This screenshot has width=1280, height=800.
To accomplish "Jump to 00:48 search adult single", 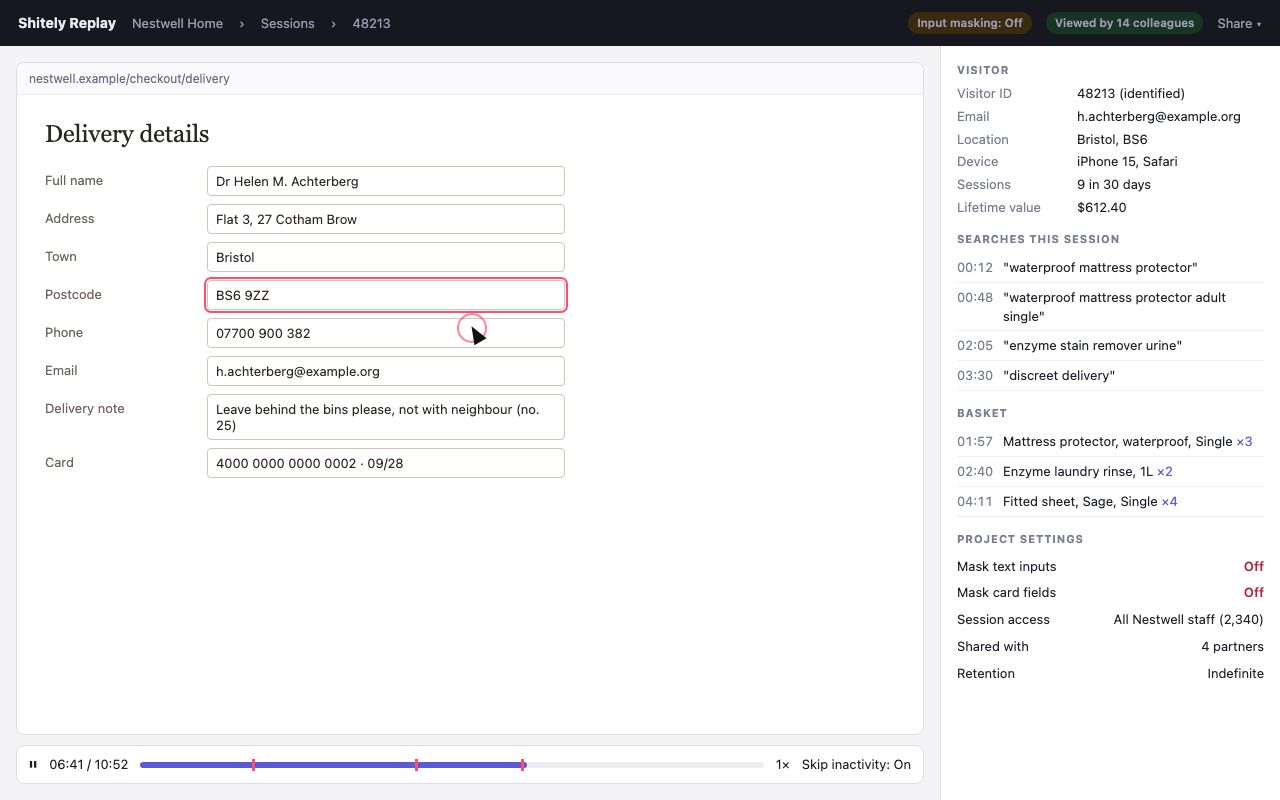I will click(x=1110, y=307).
